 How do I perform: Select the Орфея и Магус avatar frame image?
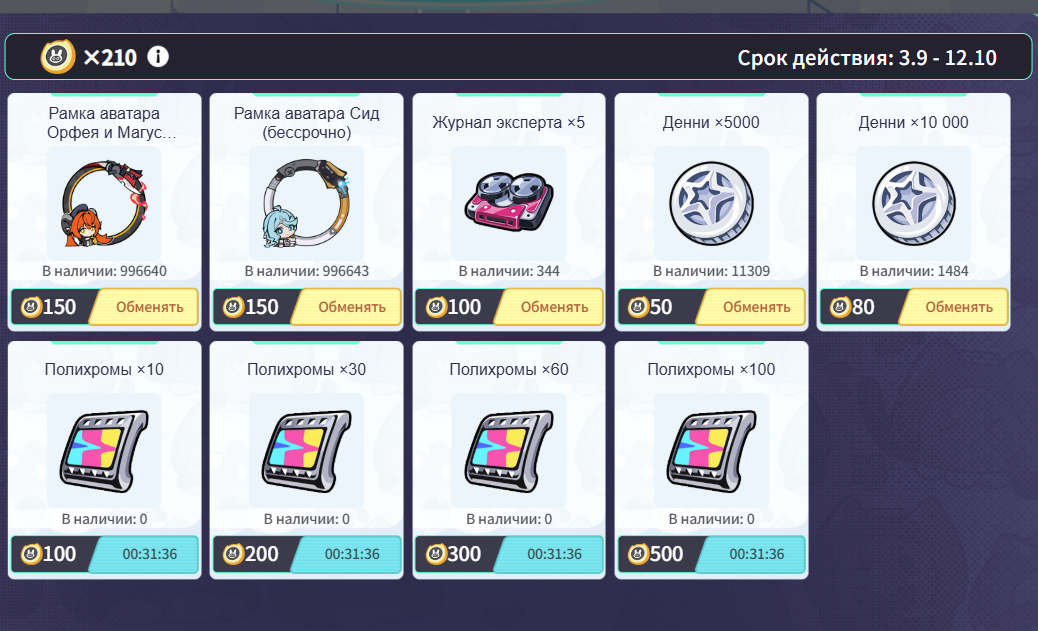point(104,203)
